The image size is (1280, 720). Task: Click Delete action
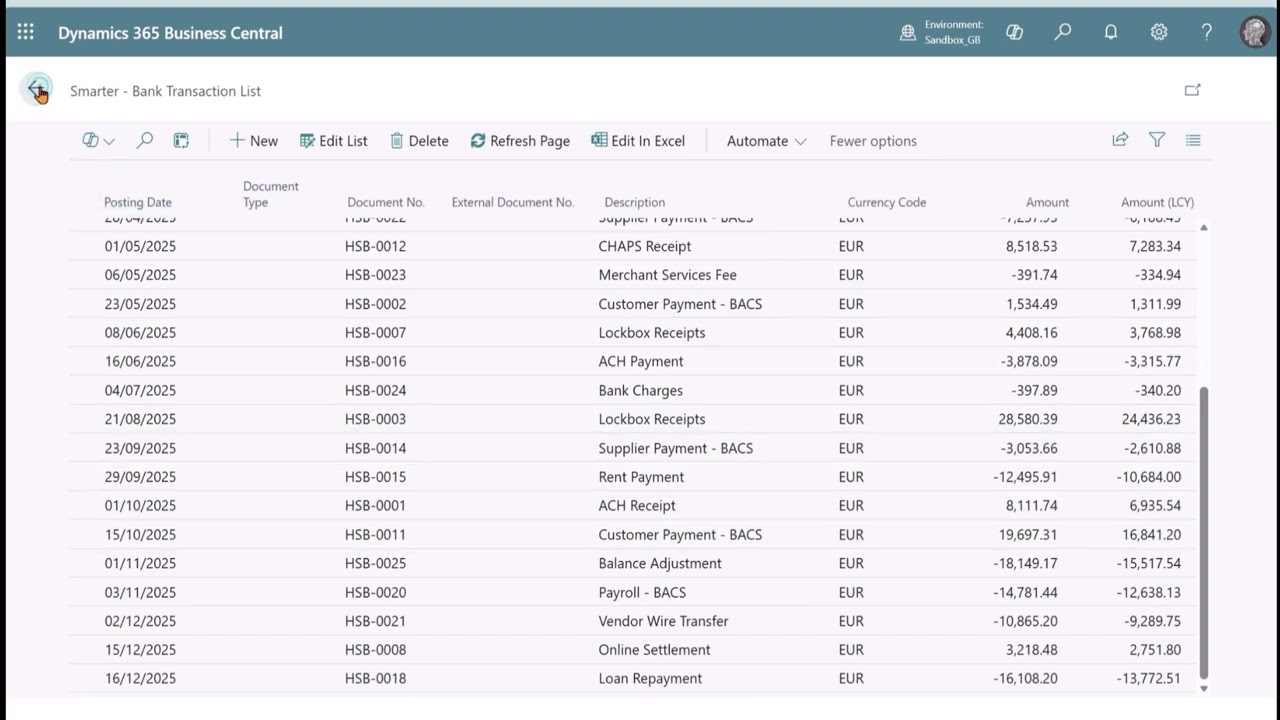[419, 141]
